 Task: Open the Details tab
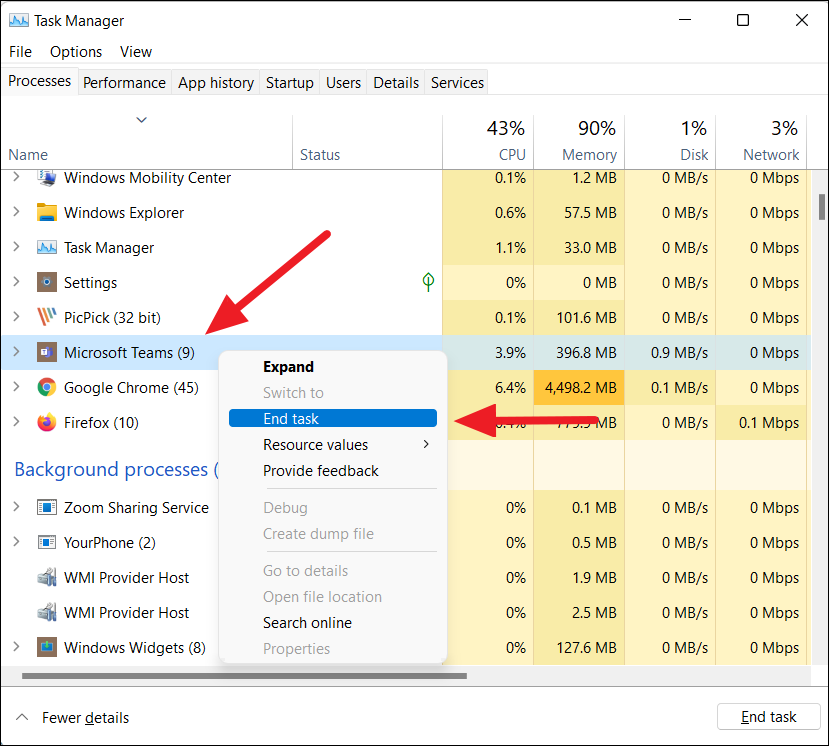(x=396, y=82)
